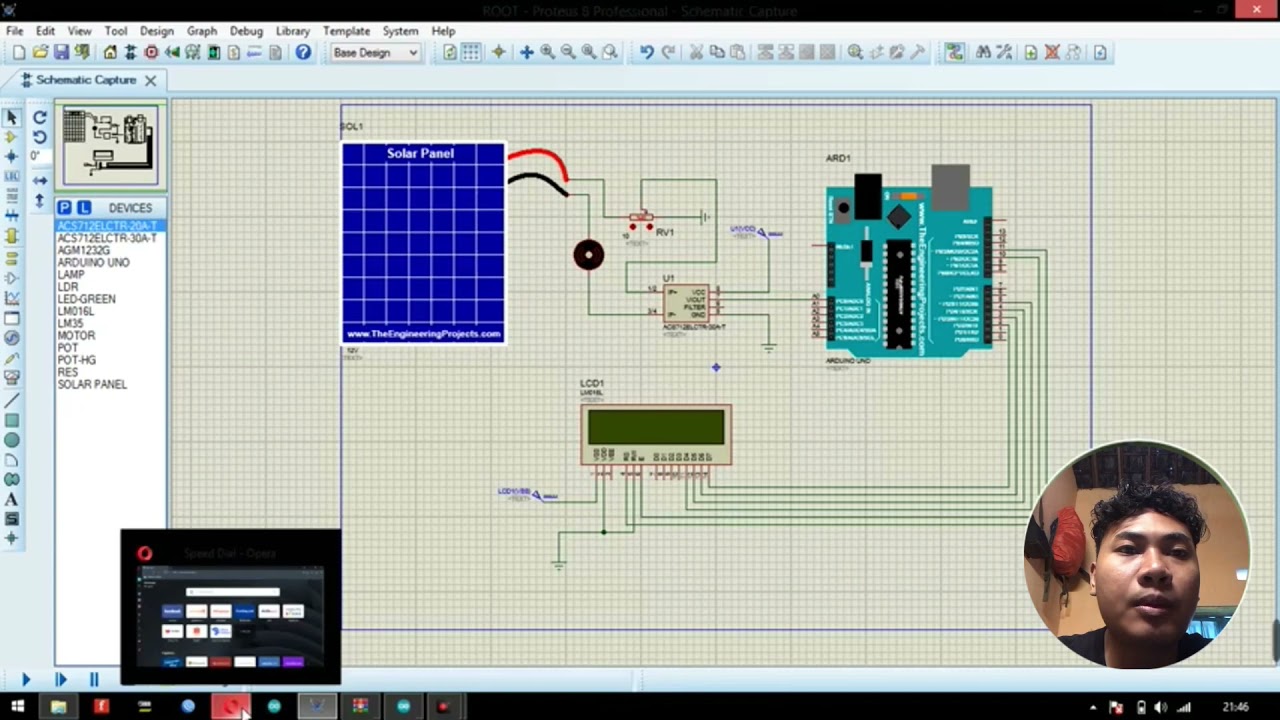Toggle the grid display icon
Image resolution: width=1280 pixels, height=720 pixels.
point(471,52)
